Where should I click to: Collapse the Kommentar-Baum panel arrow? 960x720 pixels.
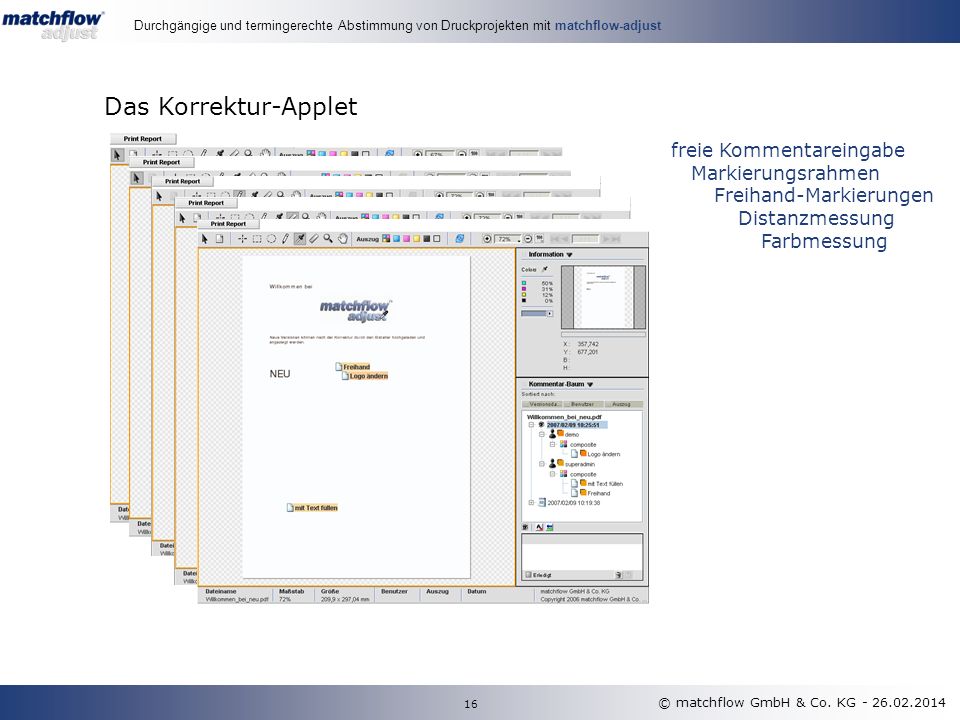tap(590, 384)
